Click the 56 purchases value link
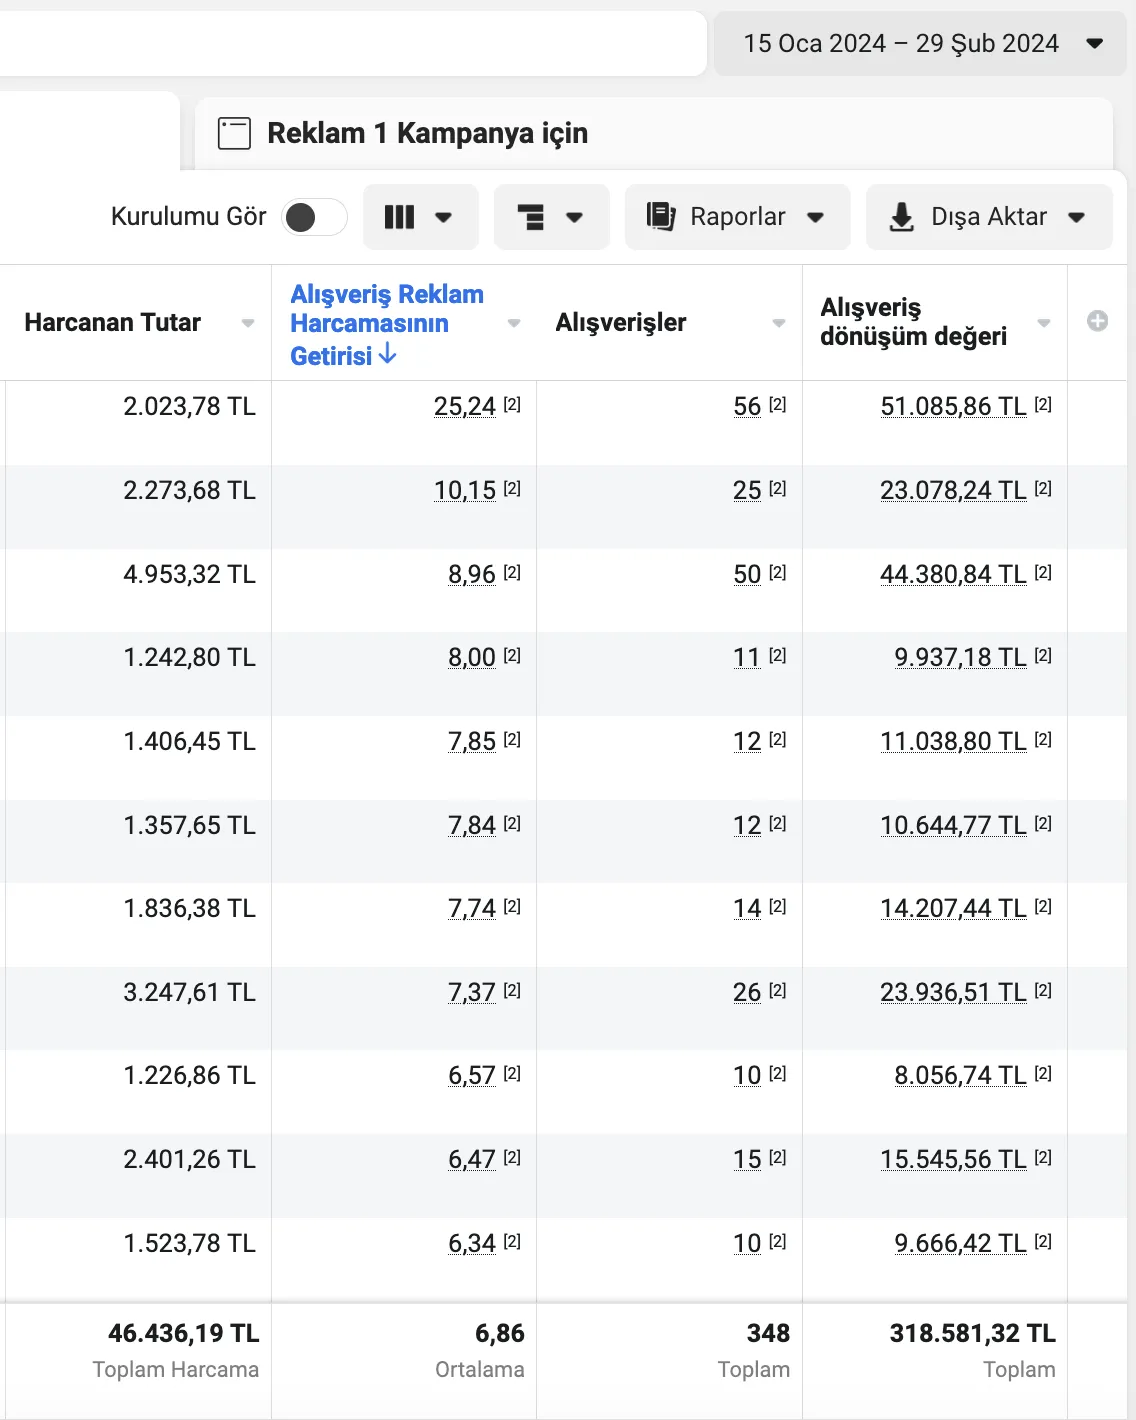 tap(747, 406)
